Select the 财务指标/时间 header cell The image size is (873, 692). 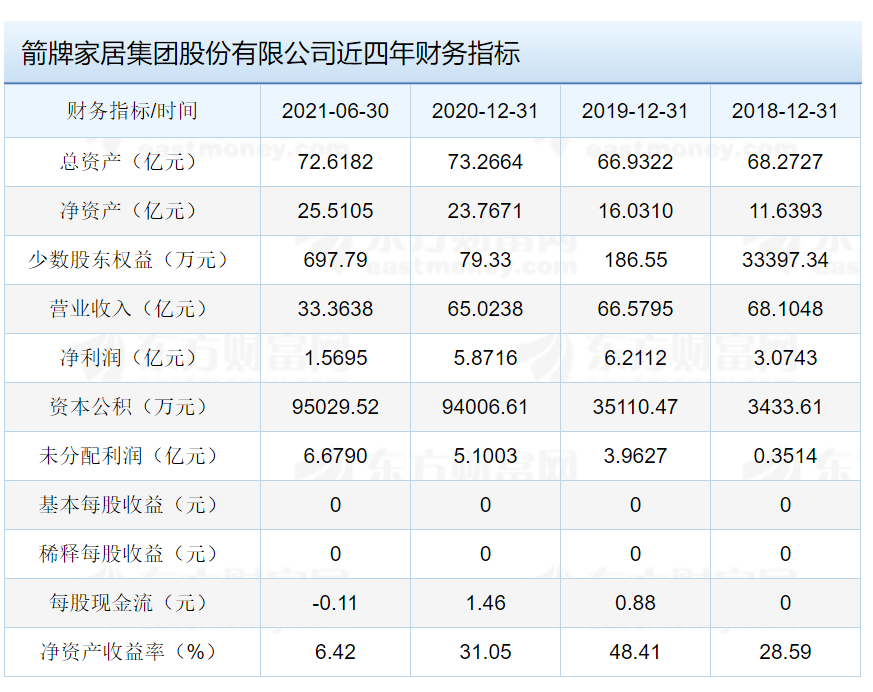click(132, 111)
